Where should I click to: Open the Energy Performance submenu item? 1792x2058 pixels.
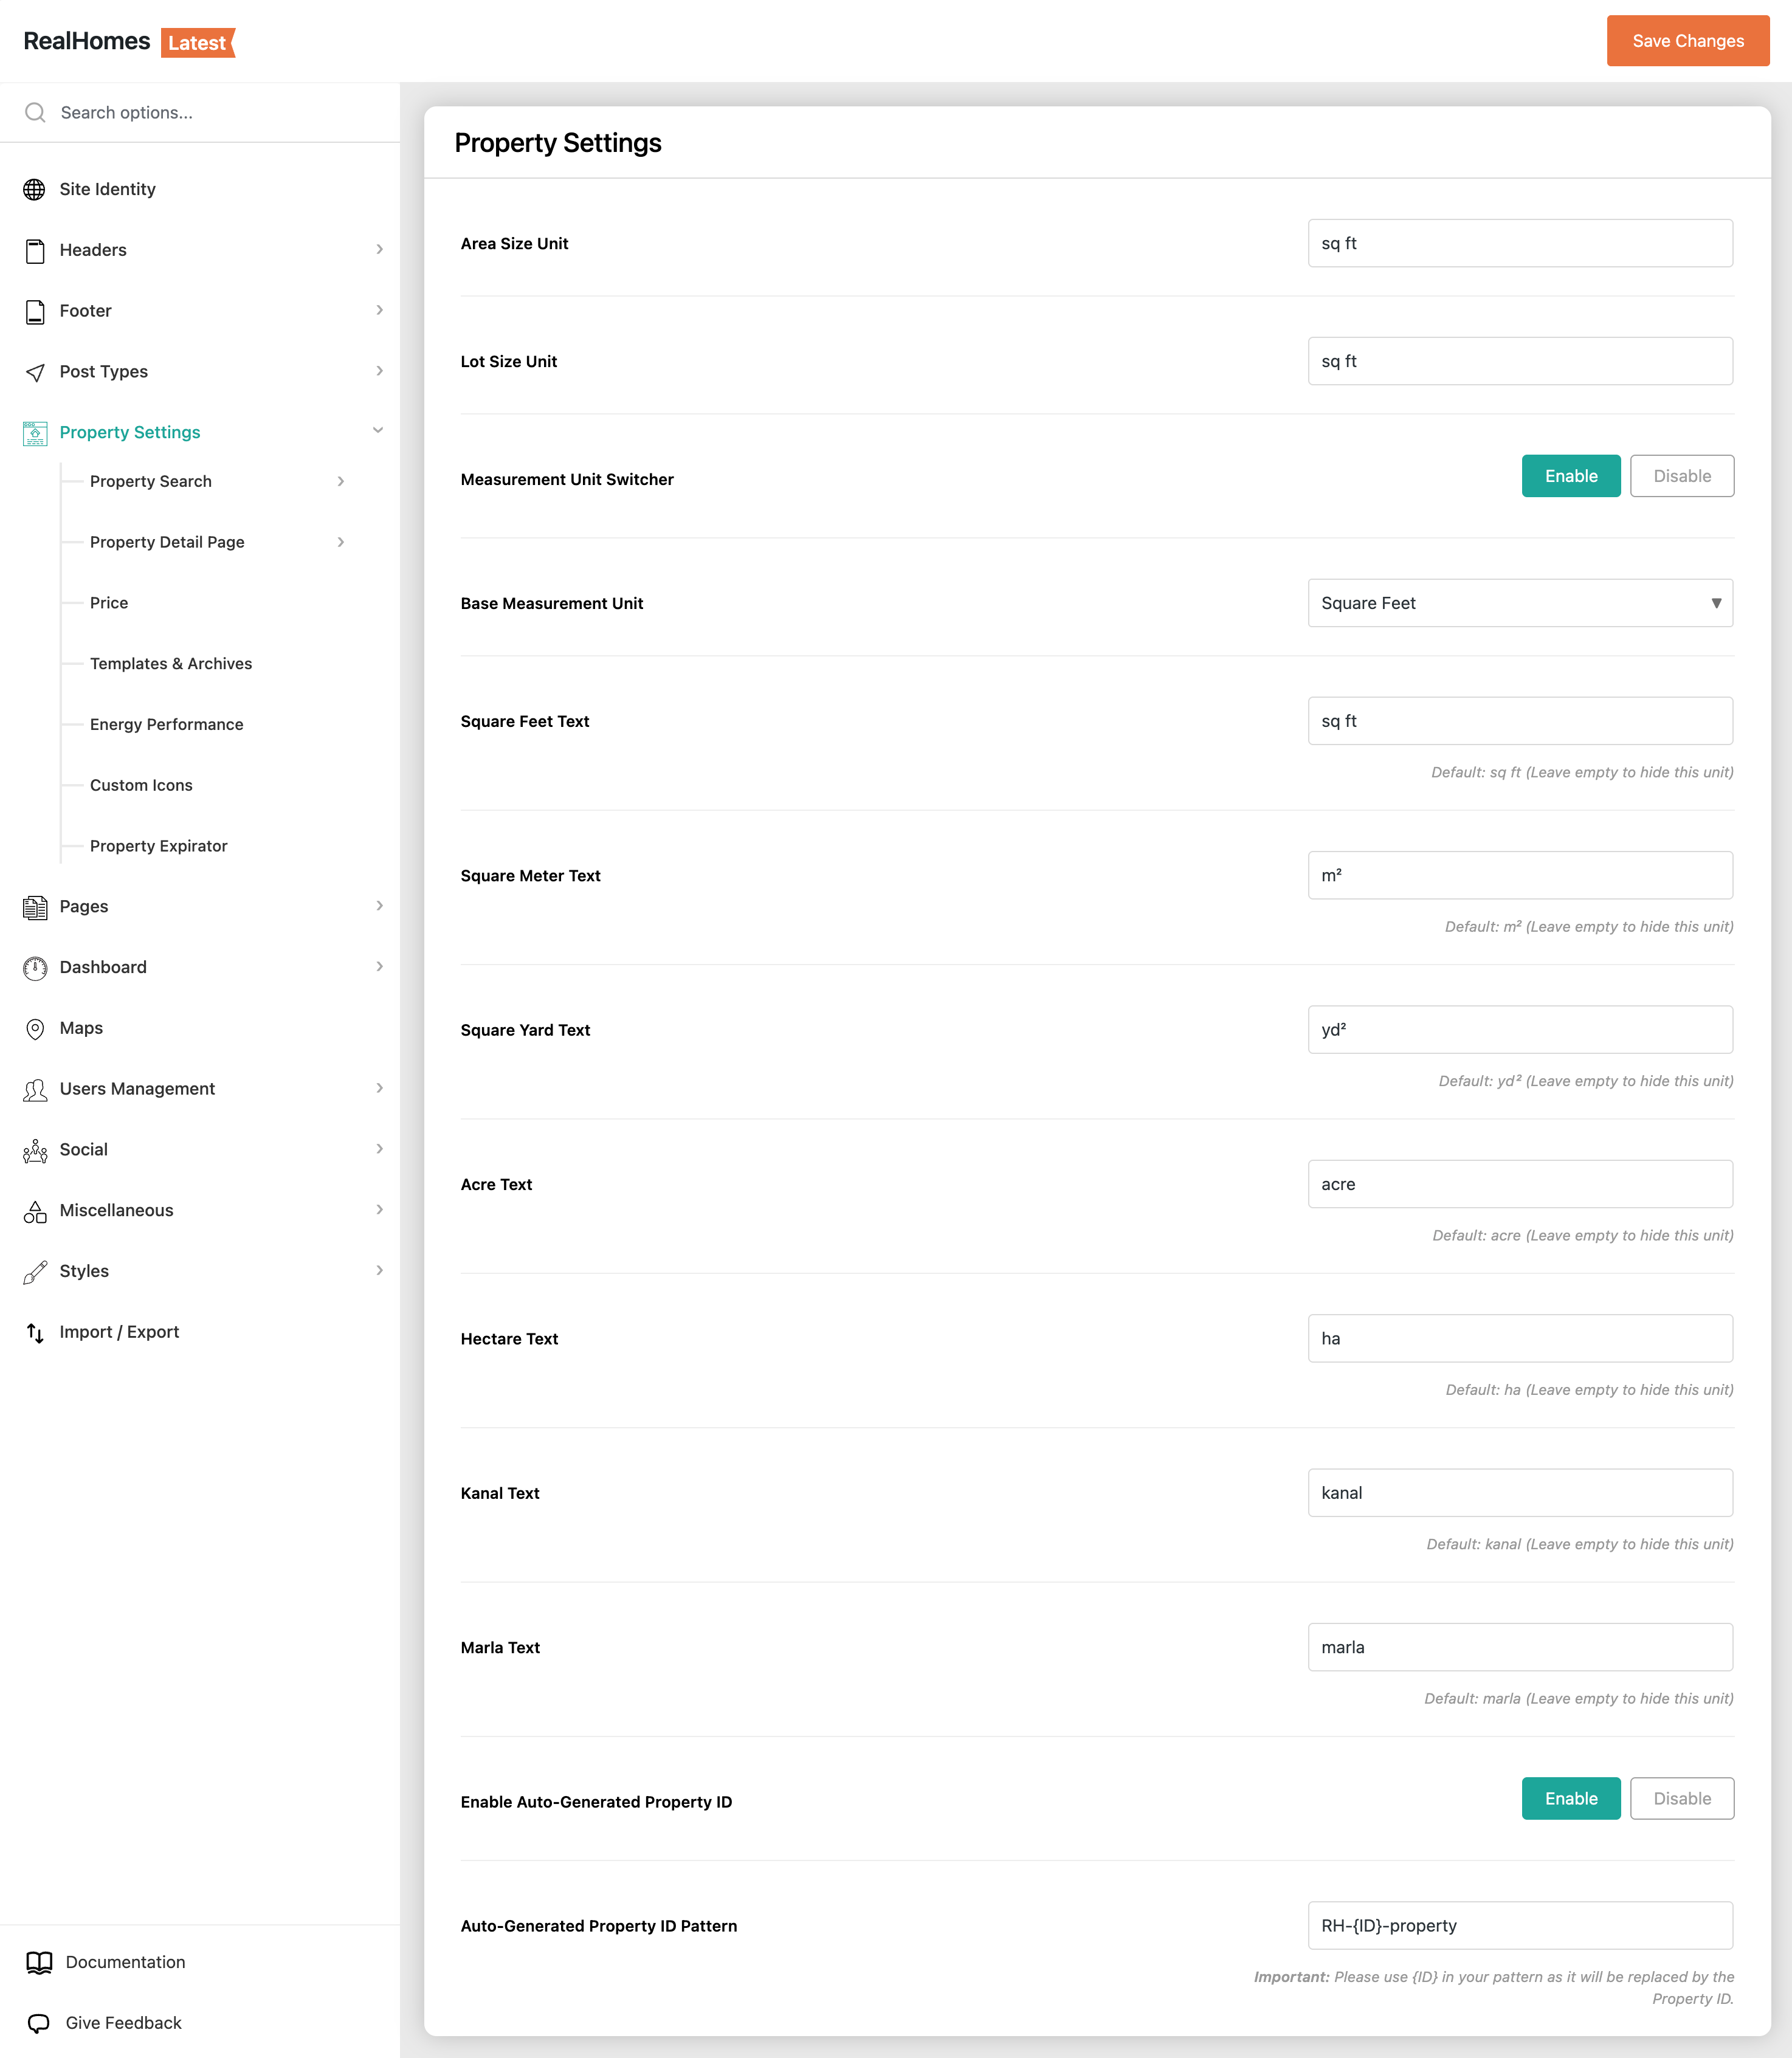point(166,724)
